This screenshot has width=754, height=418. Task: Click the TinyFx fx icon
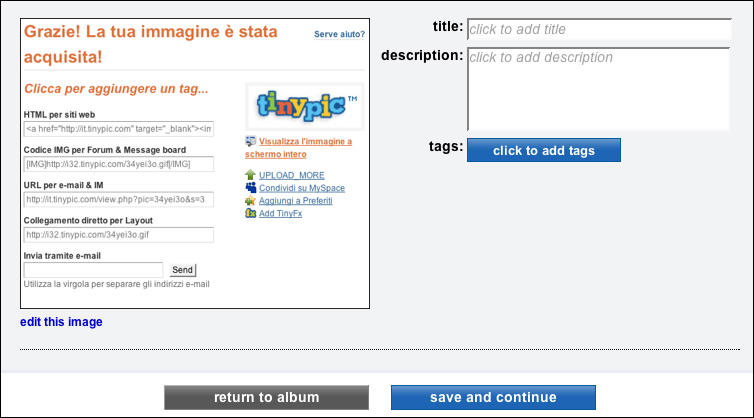pyautogui.click(x=250, y=213)
